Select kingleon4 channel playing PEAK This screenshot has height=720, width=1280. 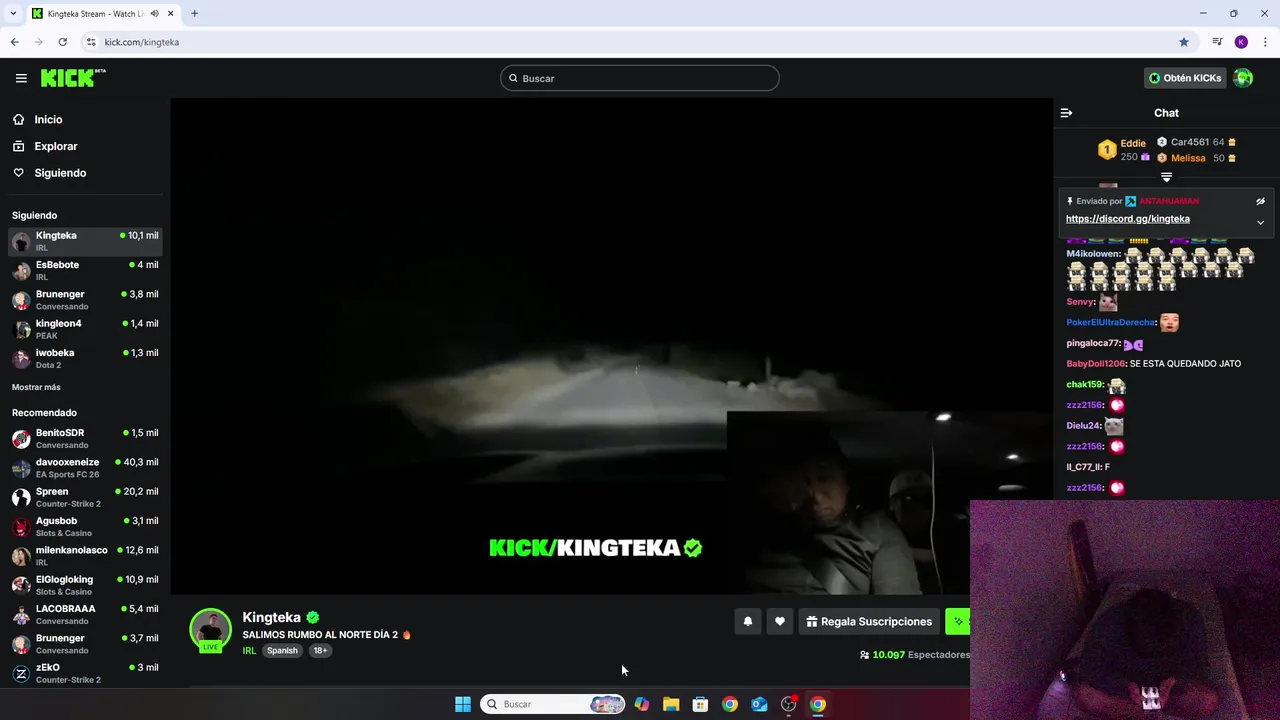[x=85, y=329]
